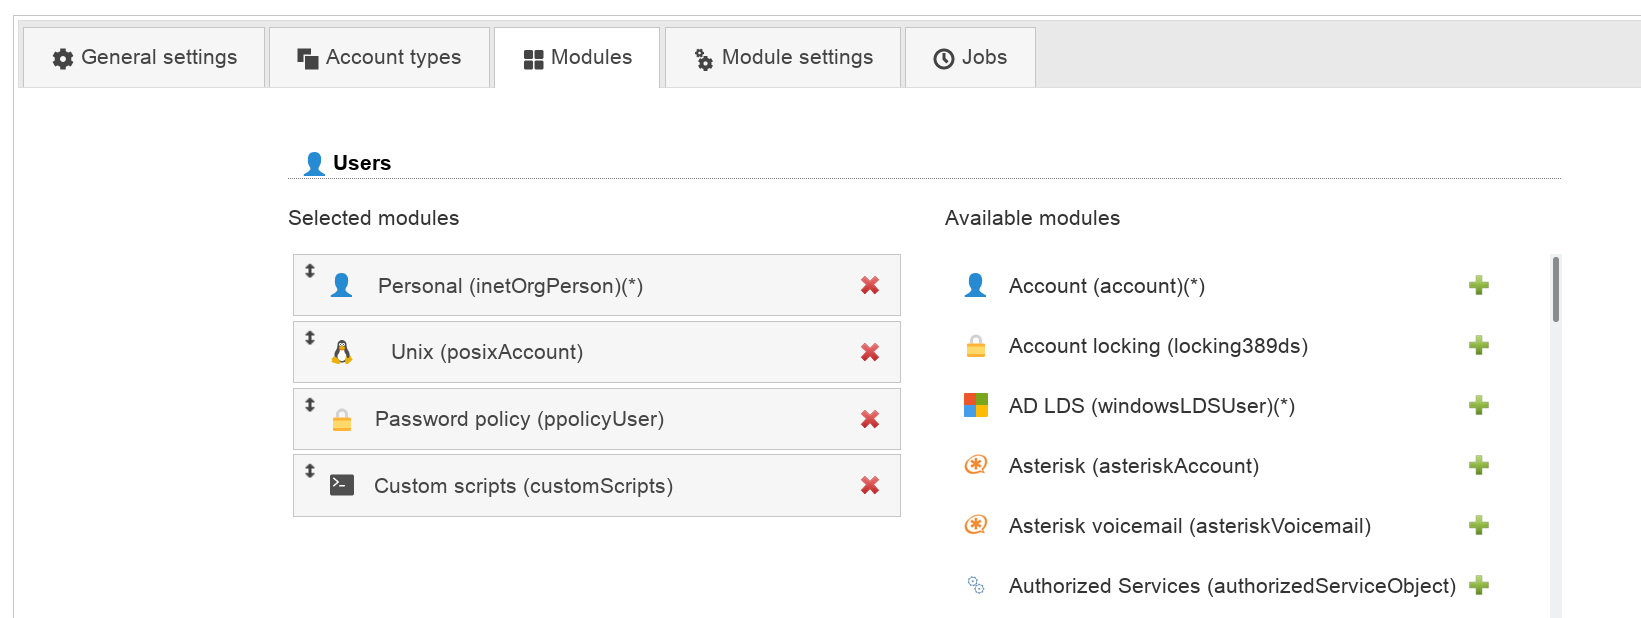Add the Asterisk (asteriskAccount) module

point(1478,466)
